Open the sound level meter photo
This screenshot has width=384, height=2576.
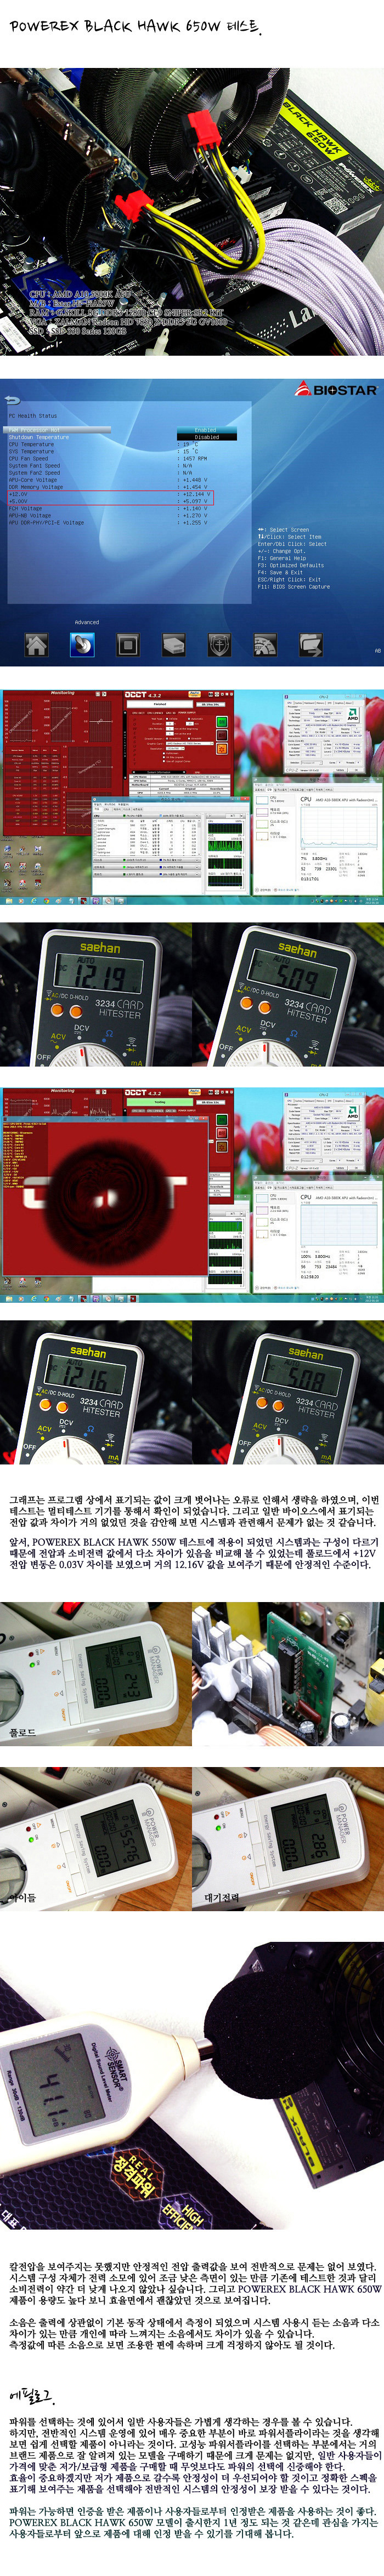[x=192, y=2087]
